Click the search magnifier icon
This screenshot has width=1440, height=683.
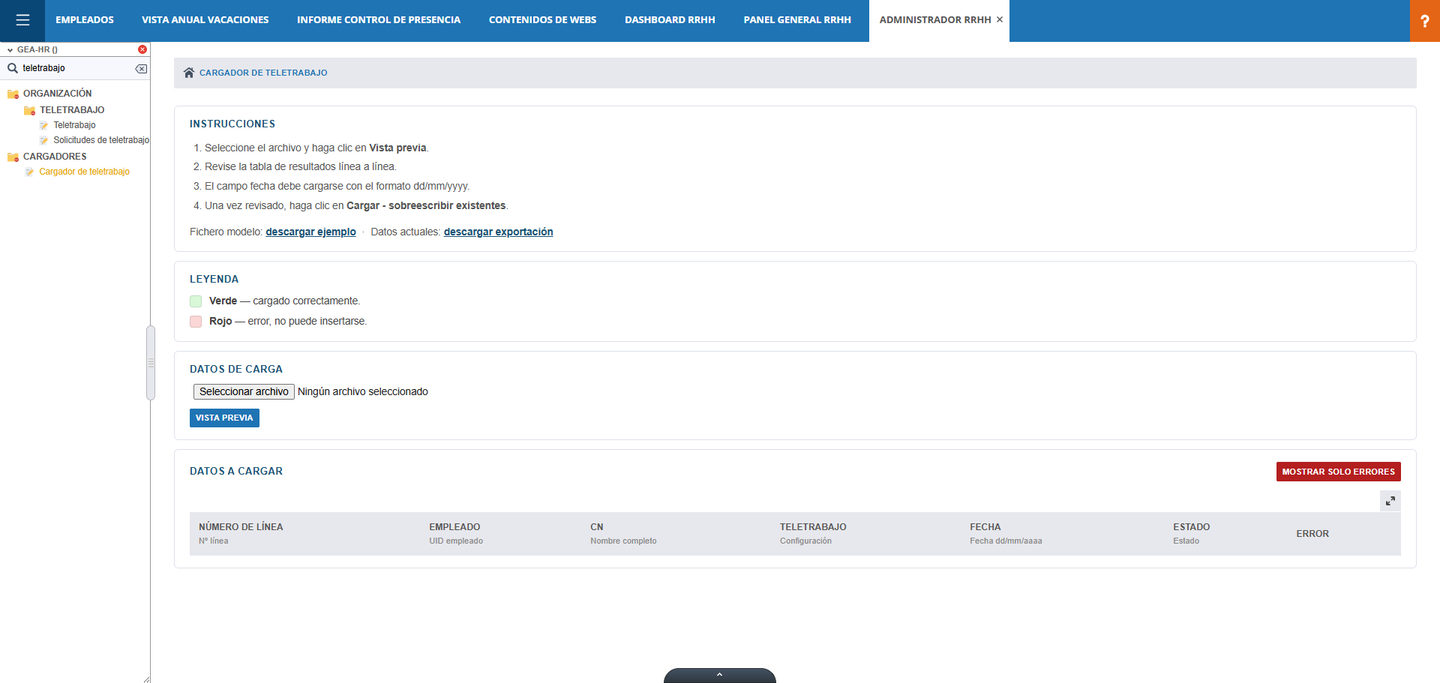12,68
